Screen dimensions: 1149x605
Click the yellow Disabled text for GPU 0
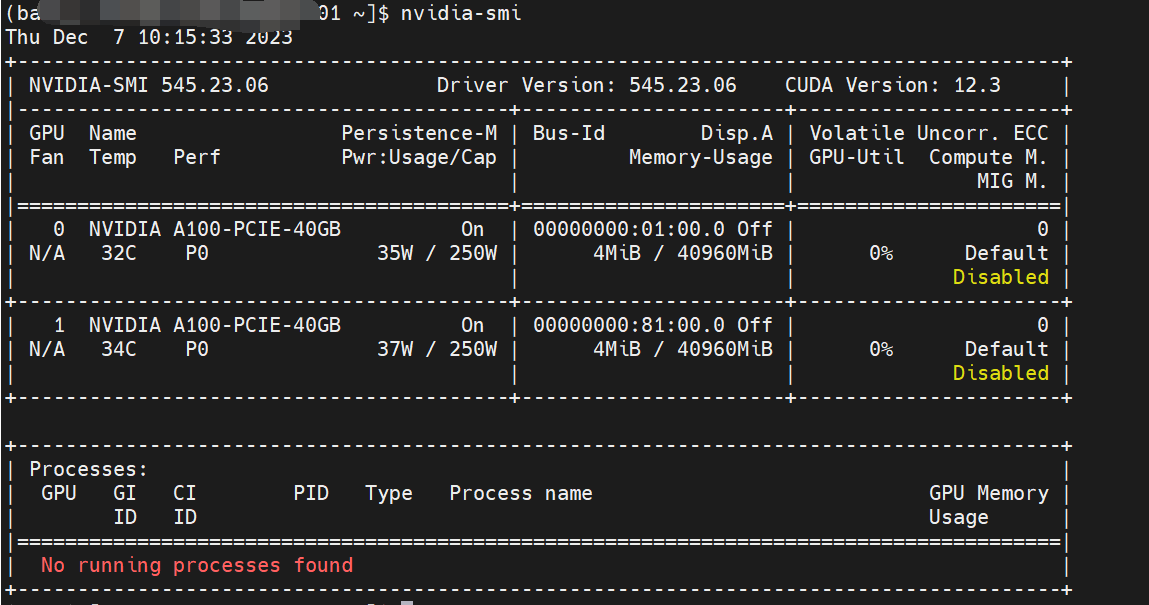(1000, 277)
